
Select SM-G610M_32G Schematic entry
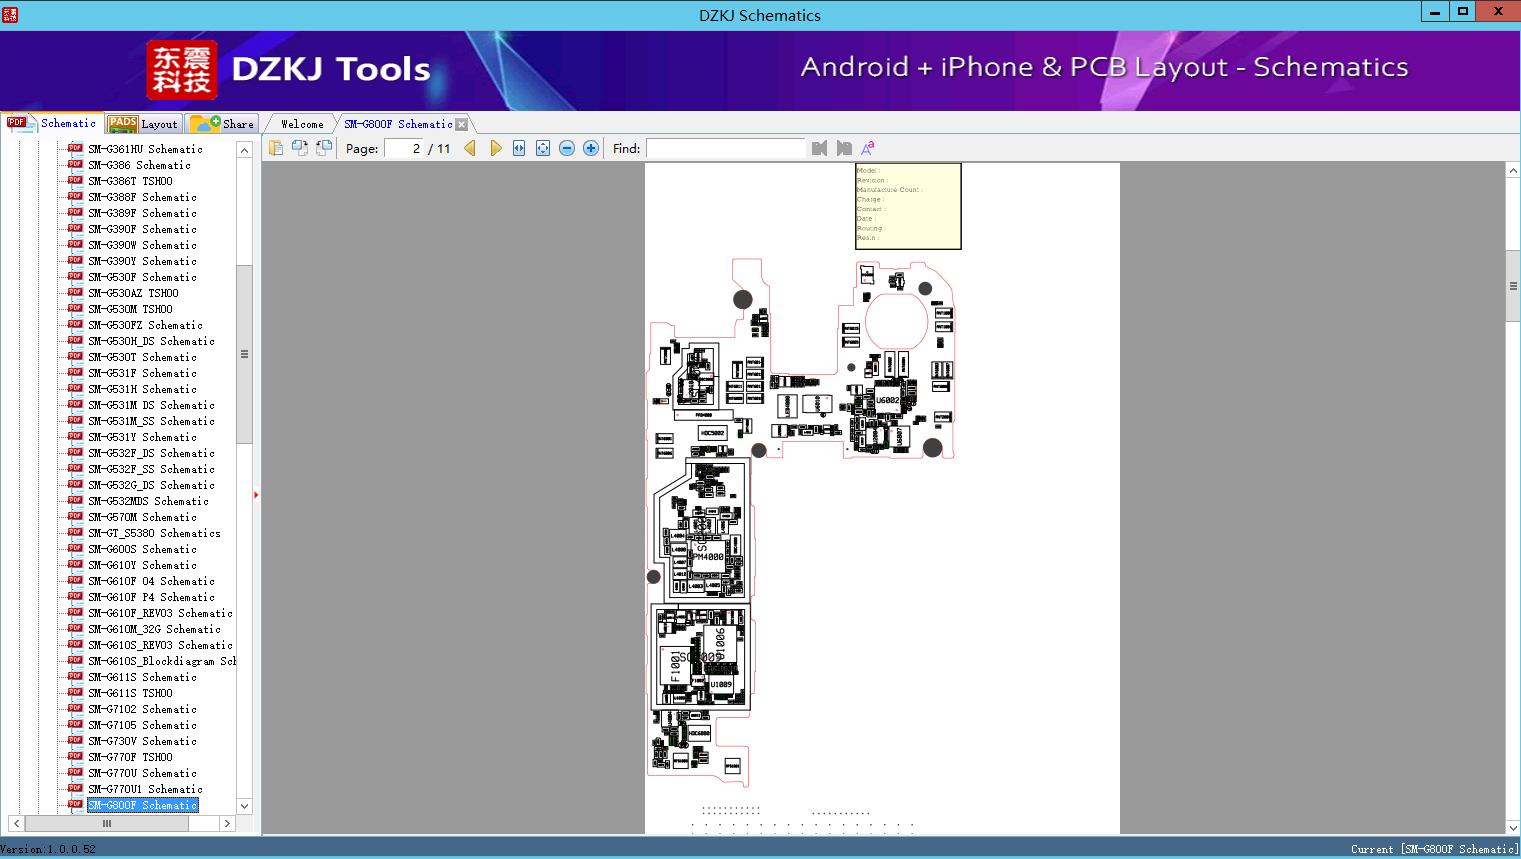(154, 629)
